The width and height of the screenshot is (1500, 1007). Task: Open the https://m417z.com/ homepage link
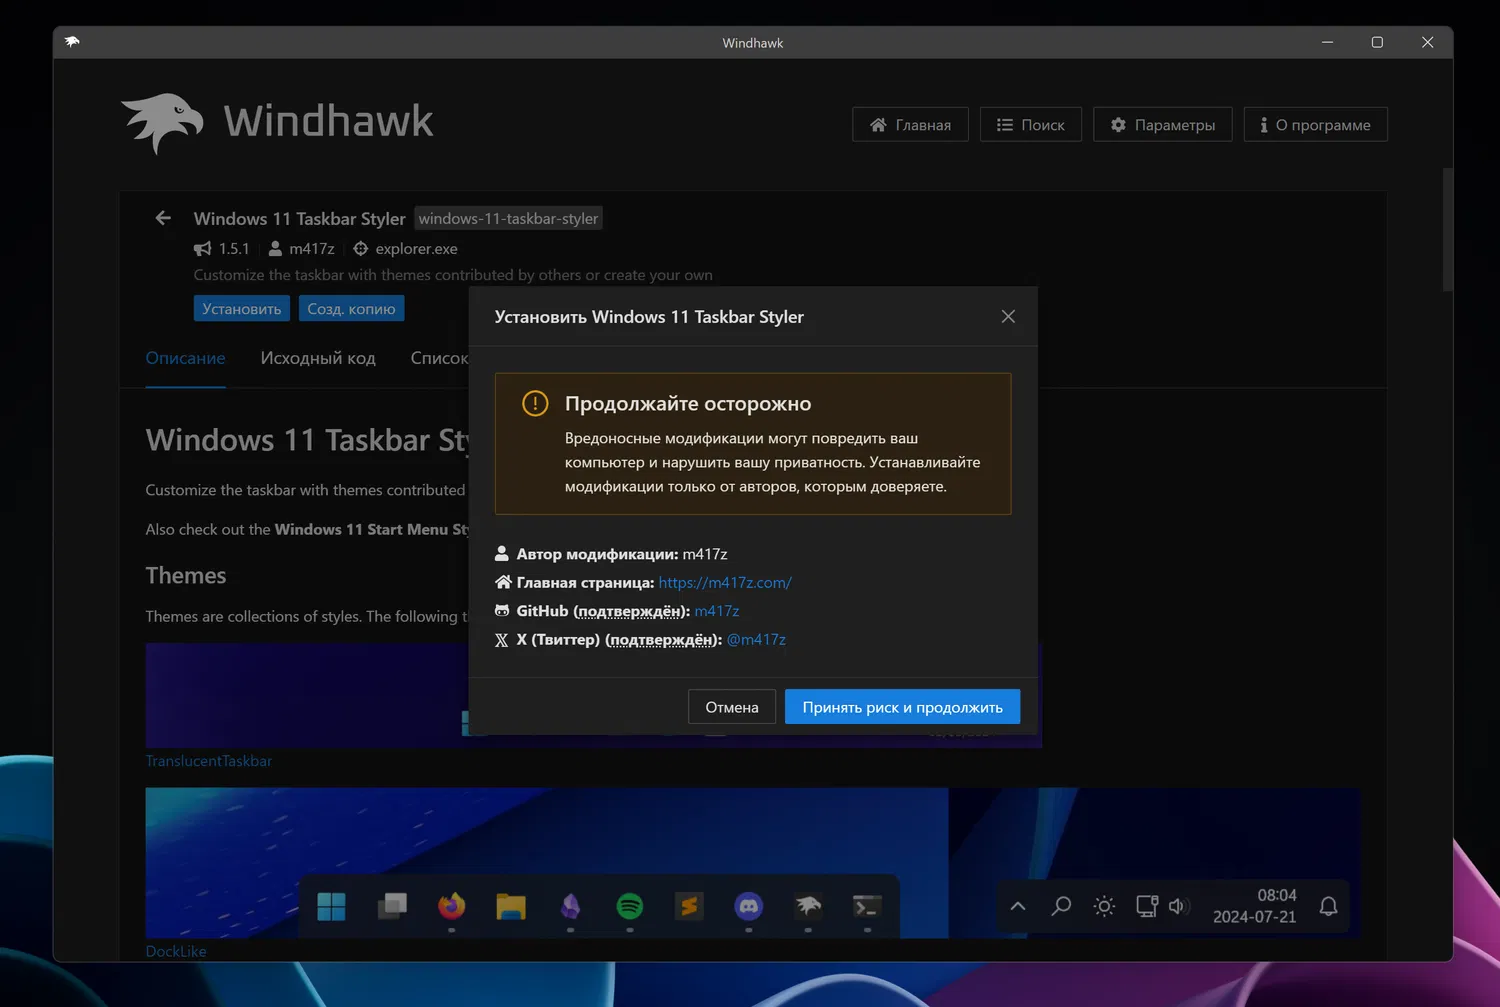[x=725, y=582]
